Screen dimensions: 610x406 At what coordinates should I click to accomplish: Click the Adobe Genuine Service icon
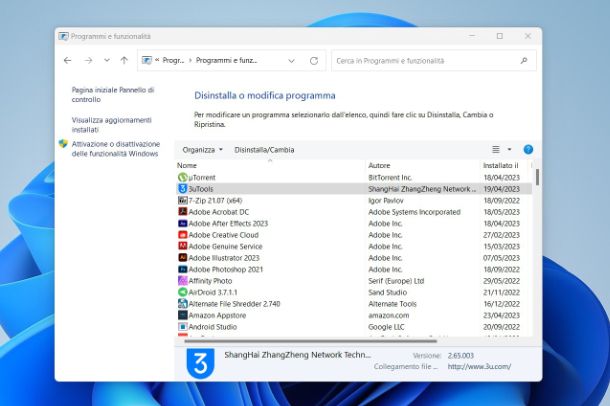point(182,246)
